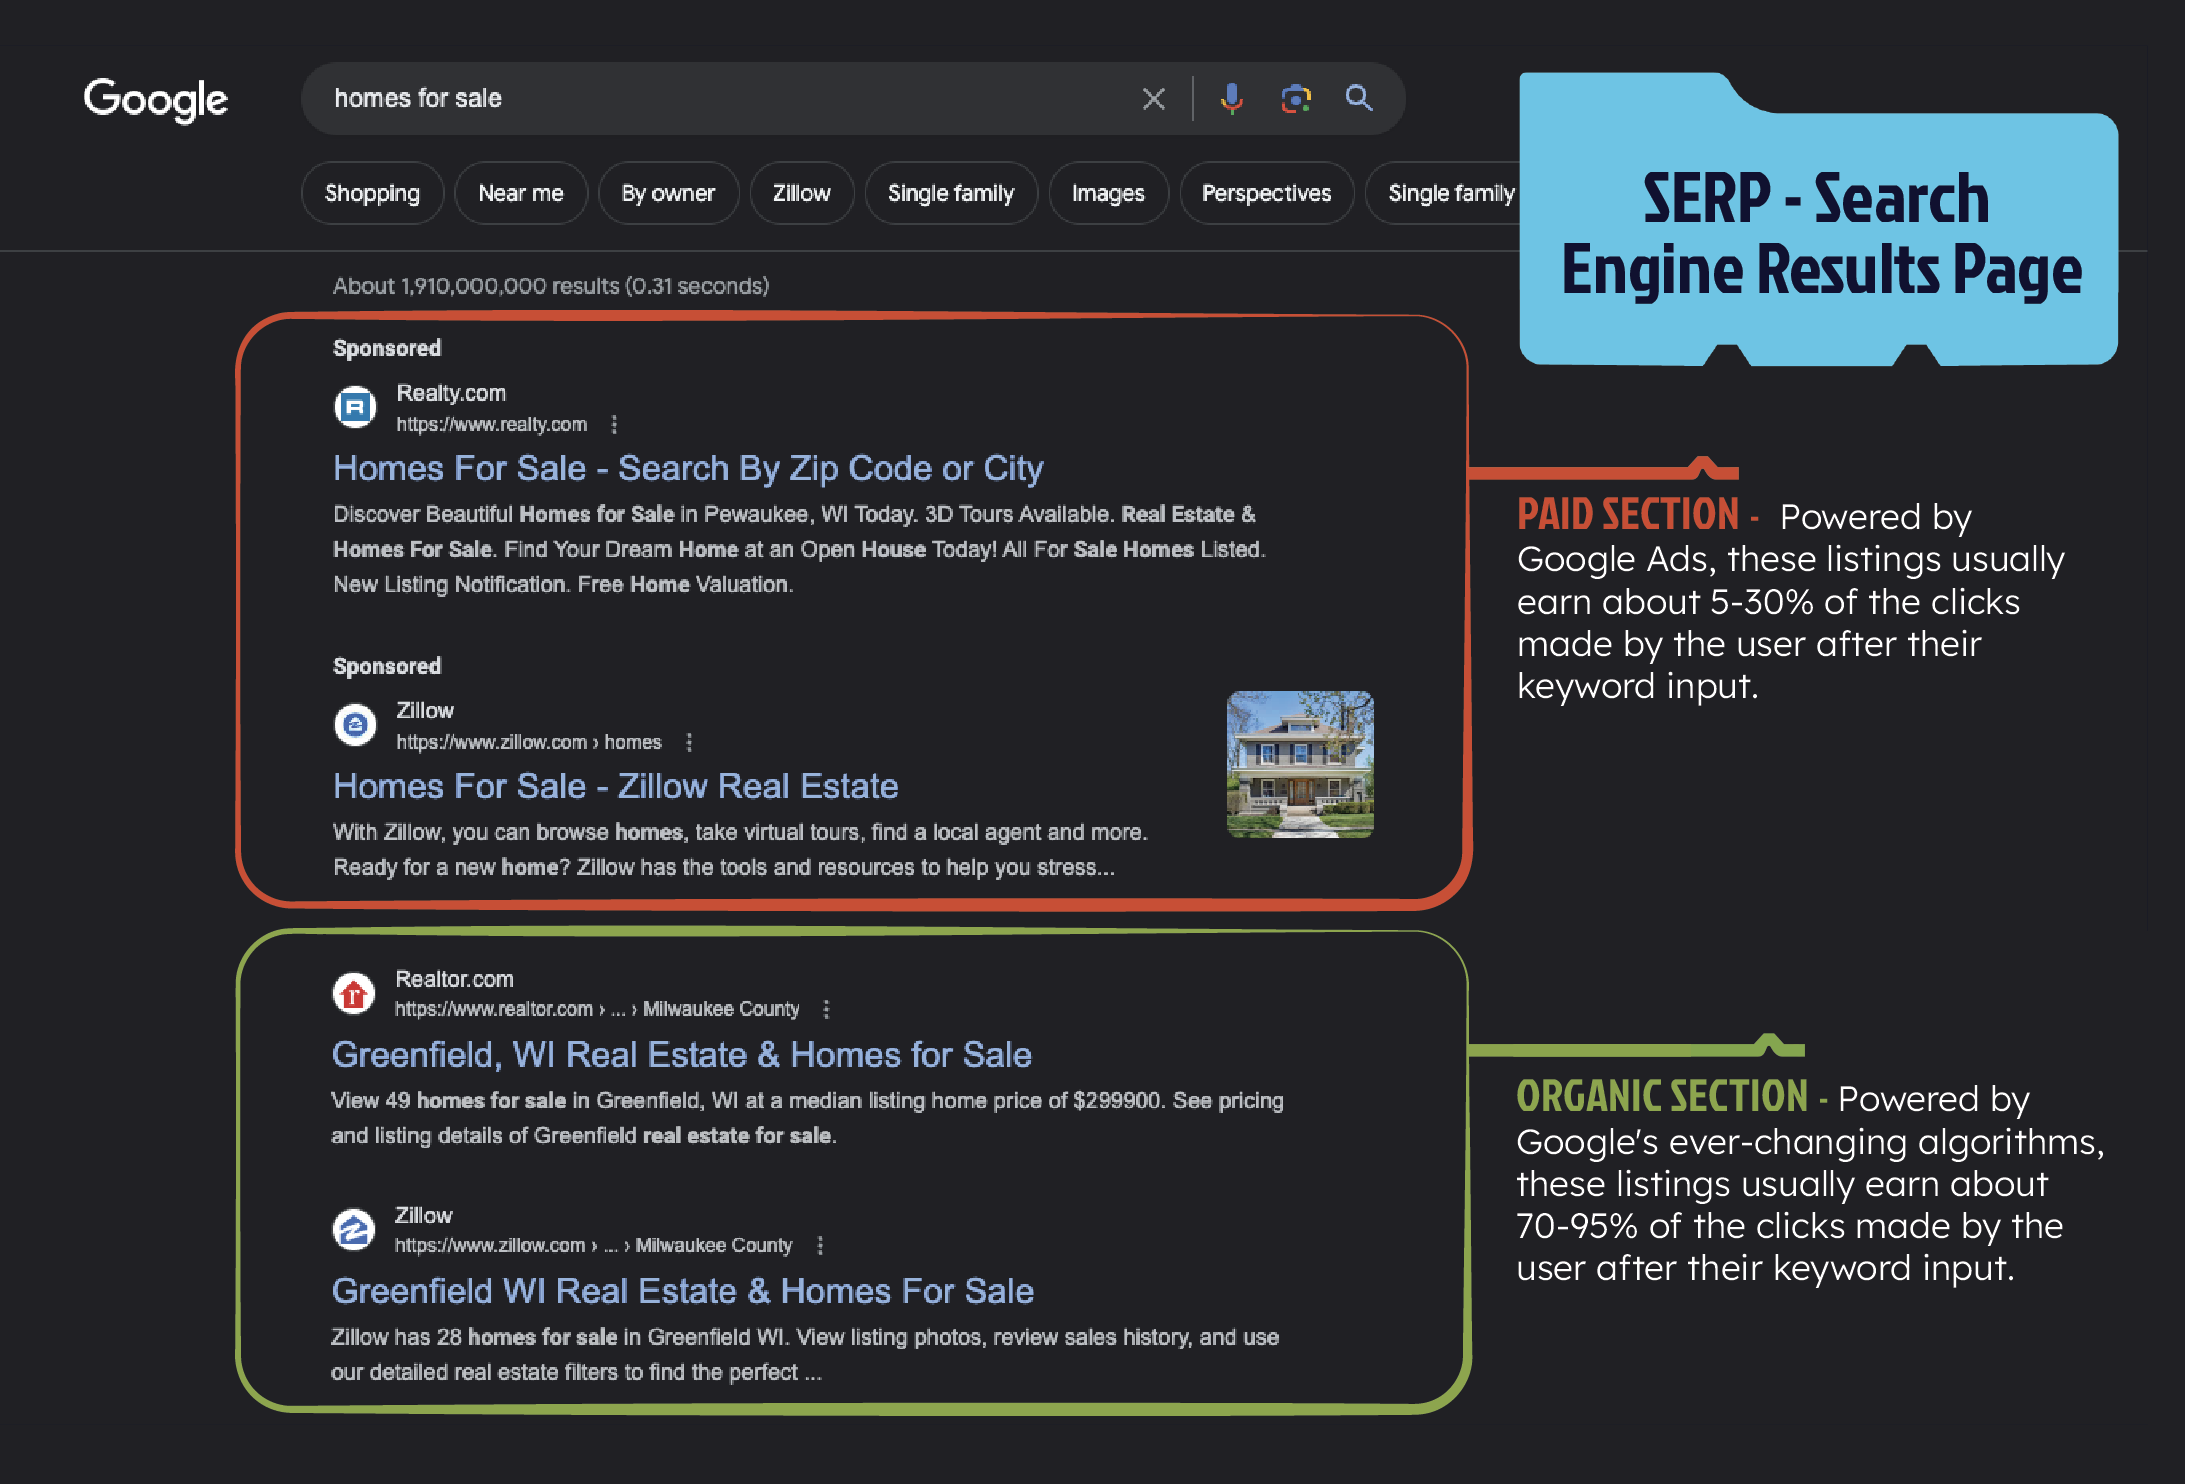This screenshot has width=2185, height=1484.
Task: Click the snippet starting 'Zillow has 28 homes for sale'
Action: (805, 1355)
